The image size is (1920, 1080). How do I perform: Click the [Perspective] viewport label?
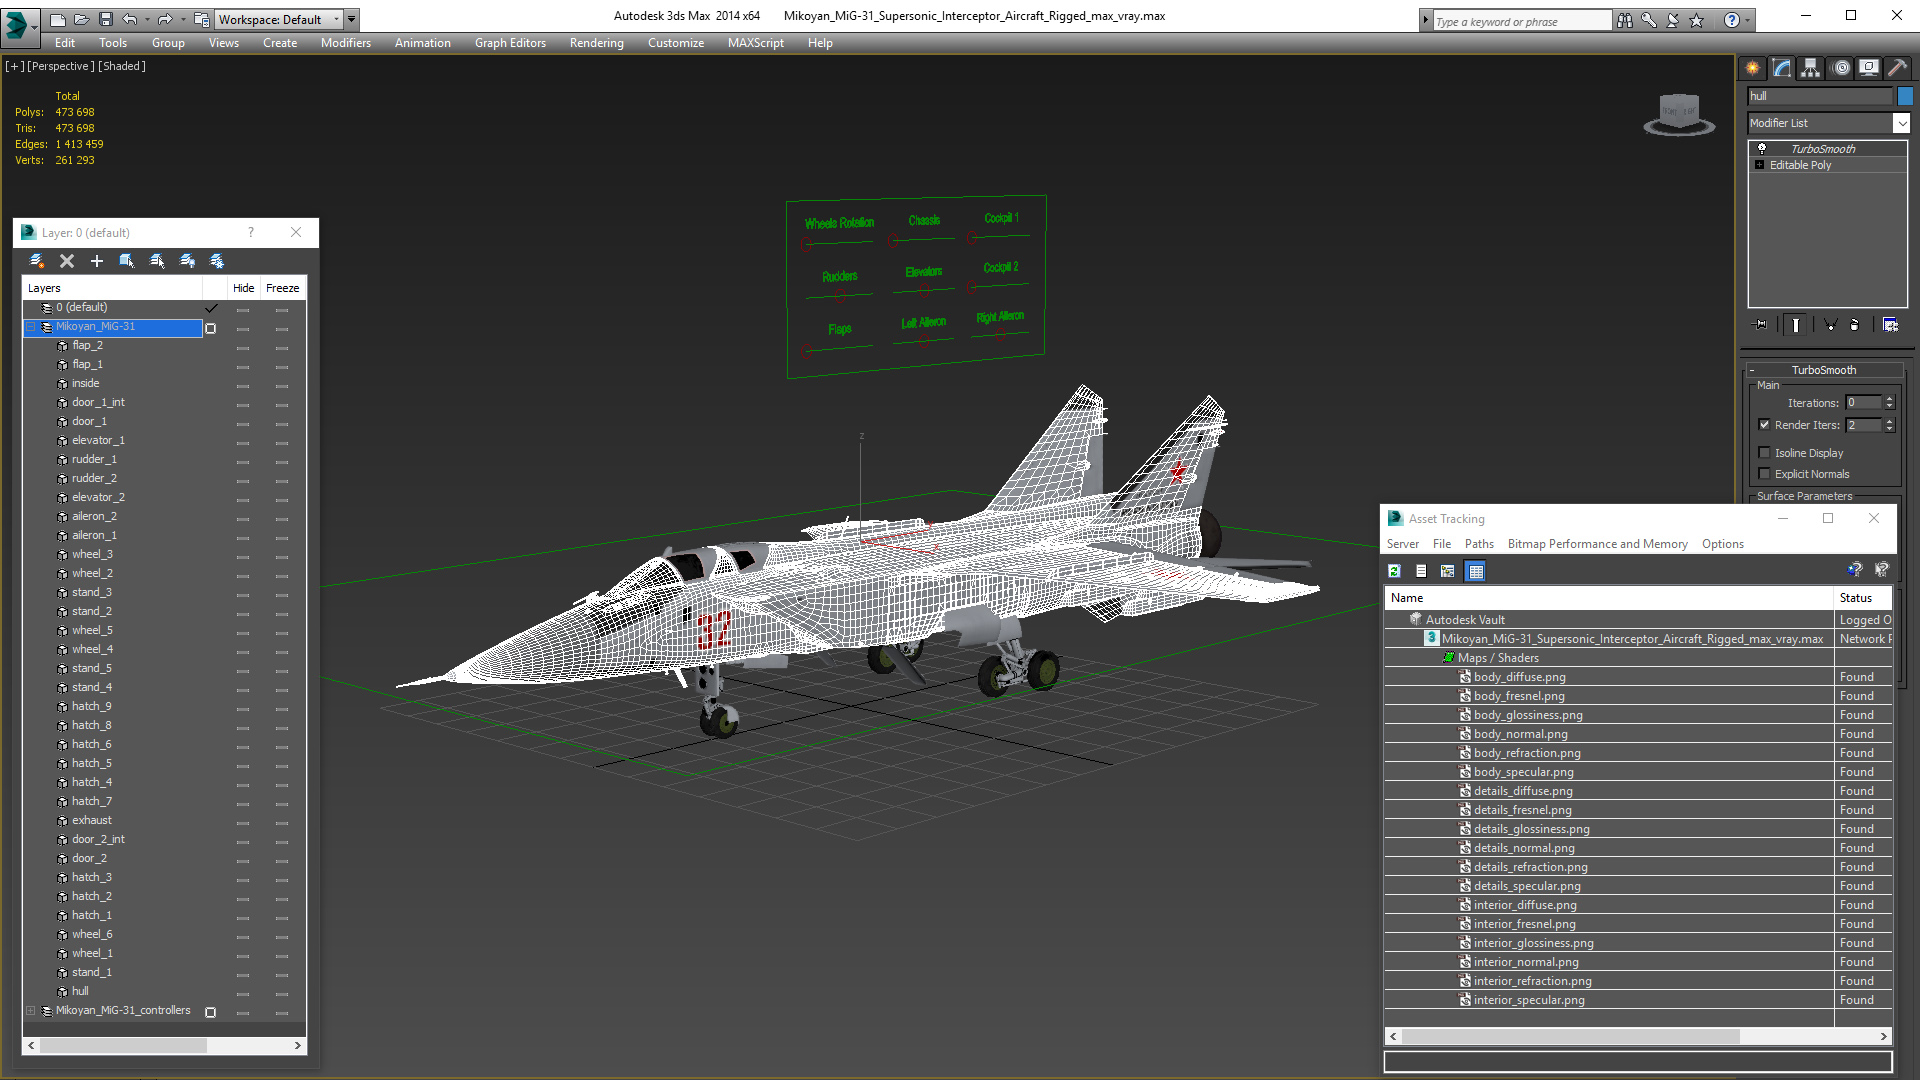tap(61, 66)
